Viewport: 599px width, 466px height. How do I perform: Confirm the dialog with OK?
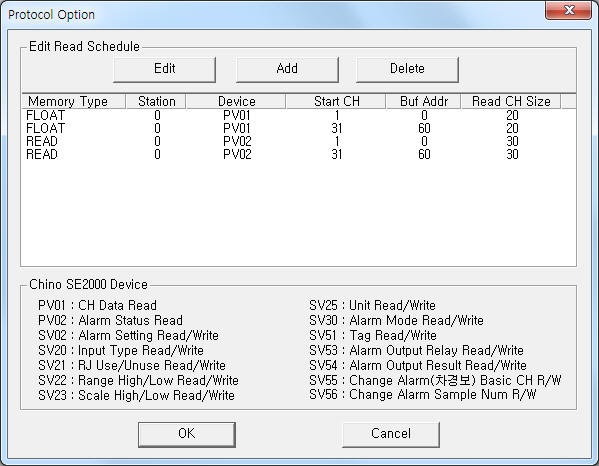187,434
